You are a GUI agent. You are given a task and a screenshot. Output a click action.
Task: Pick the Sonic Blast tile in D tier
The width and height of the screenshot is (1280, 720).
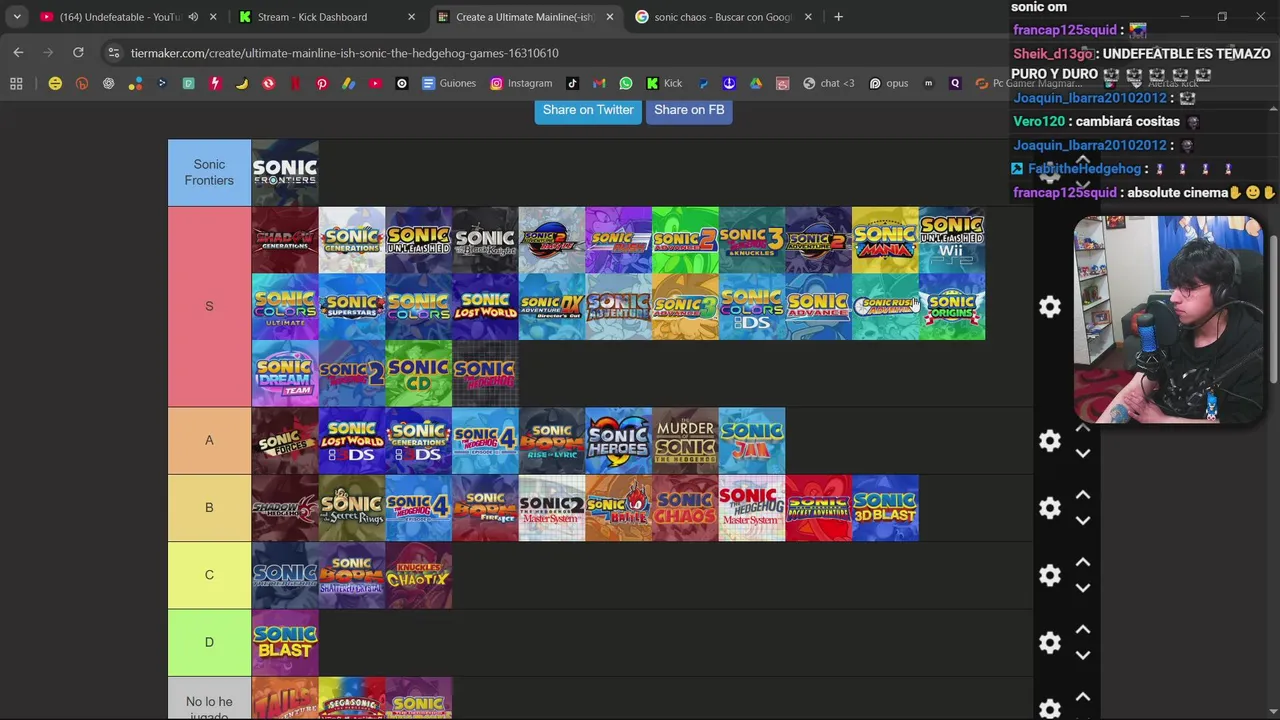[x=285, y=641]
